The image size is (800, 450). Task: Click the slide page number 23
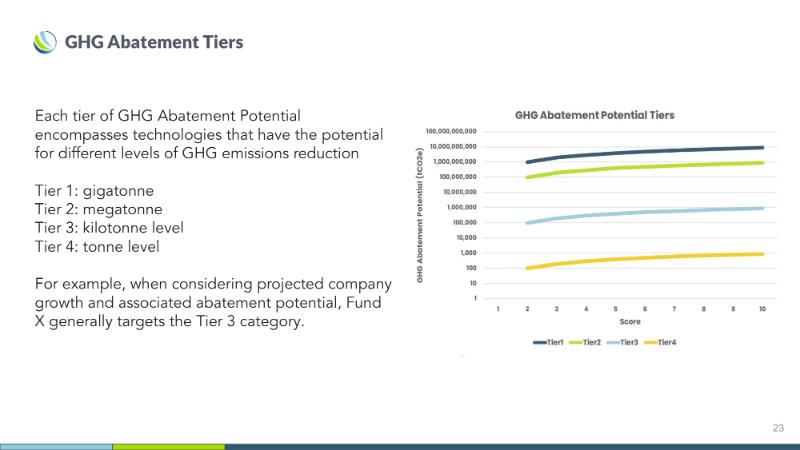(x=778, y=428)
